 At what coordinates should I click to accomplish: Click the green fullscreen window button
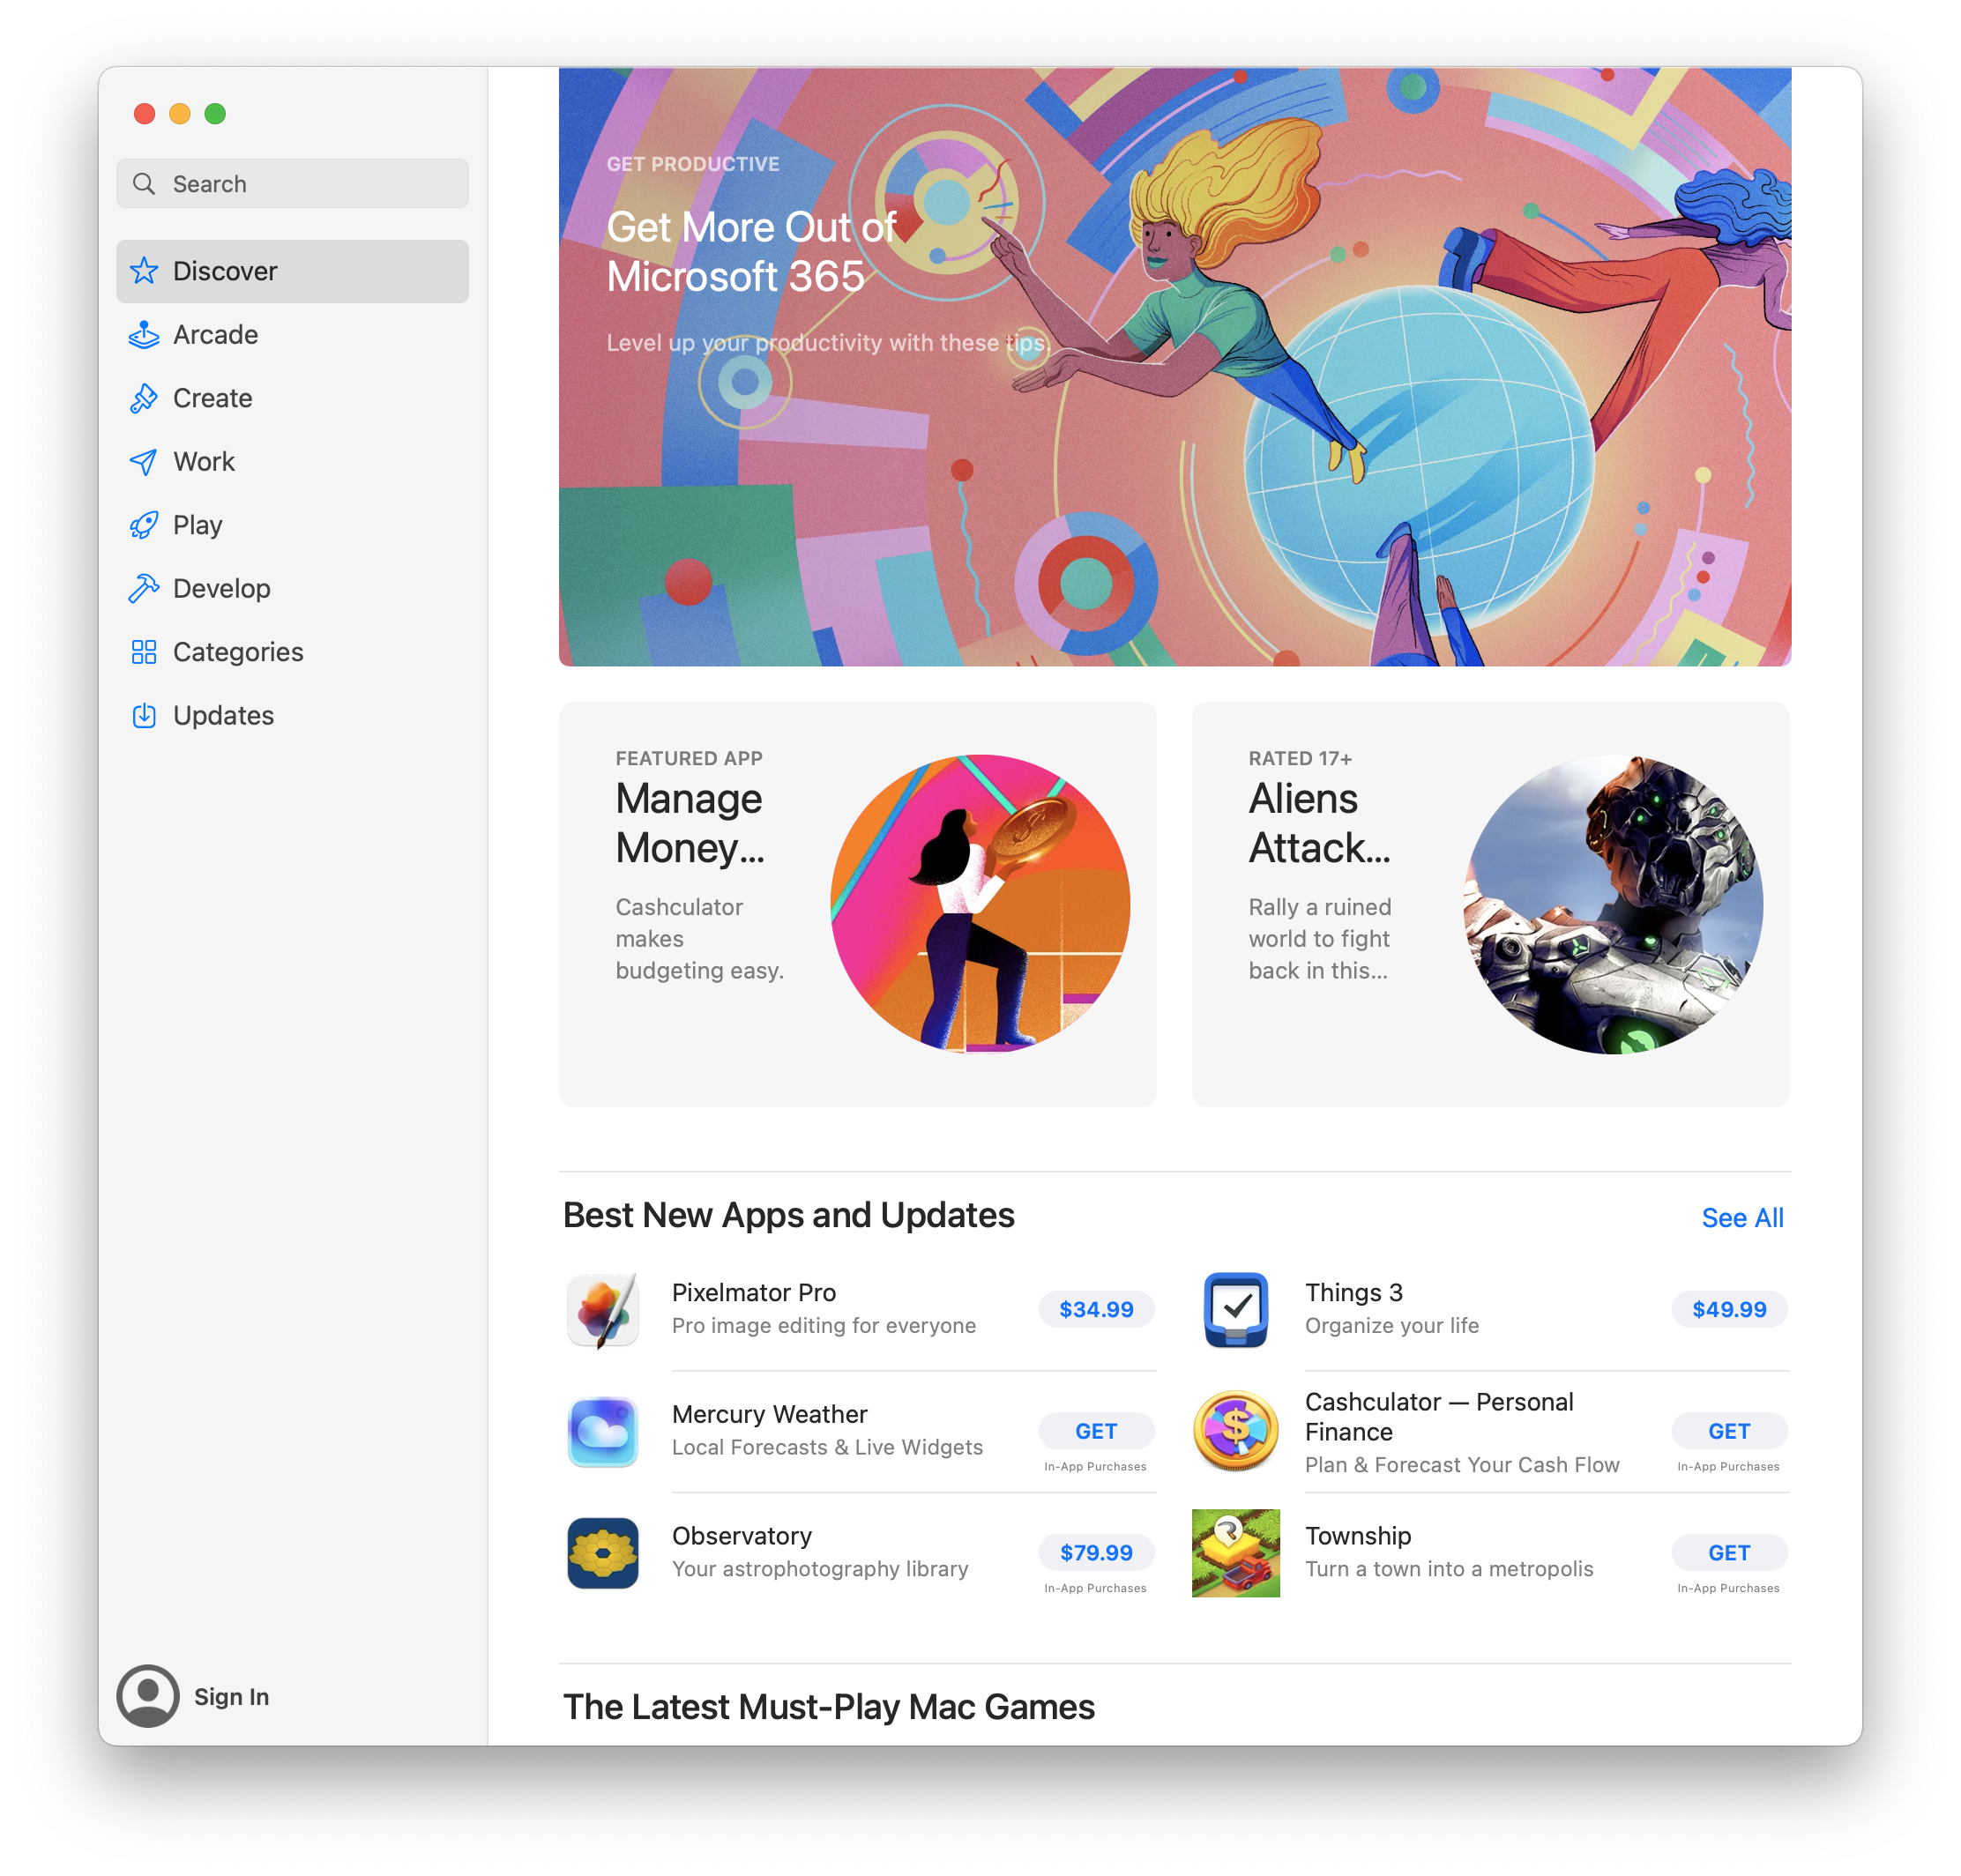coord(215,114)
